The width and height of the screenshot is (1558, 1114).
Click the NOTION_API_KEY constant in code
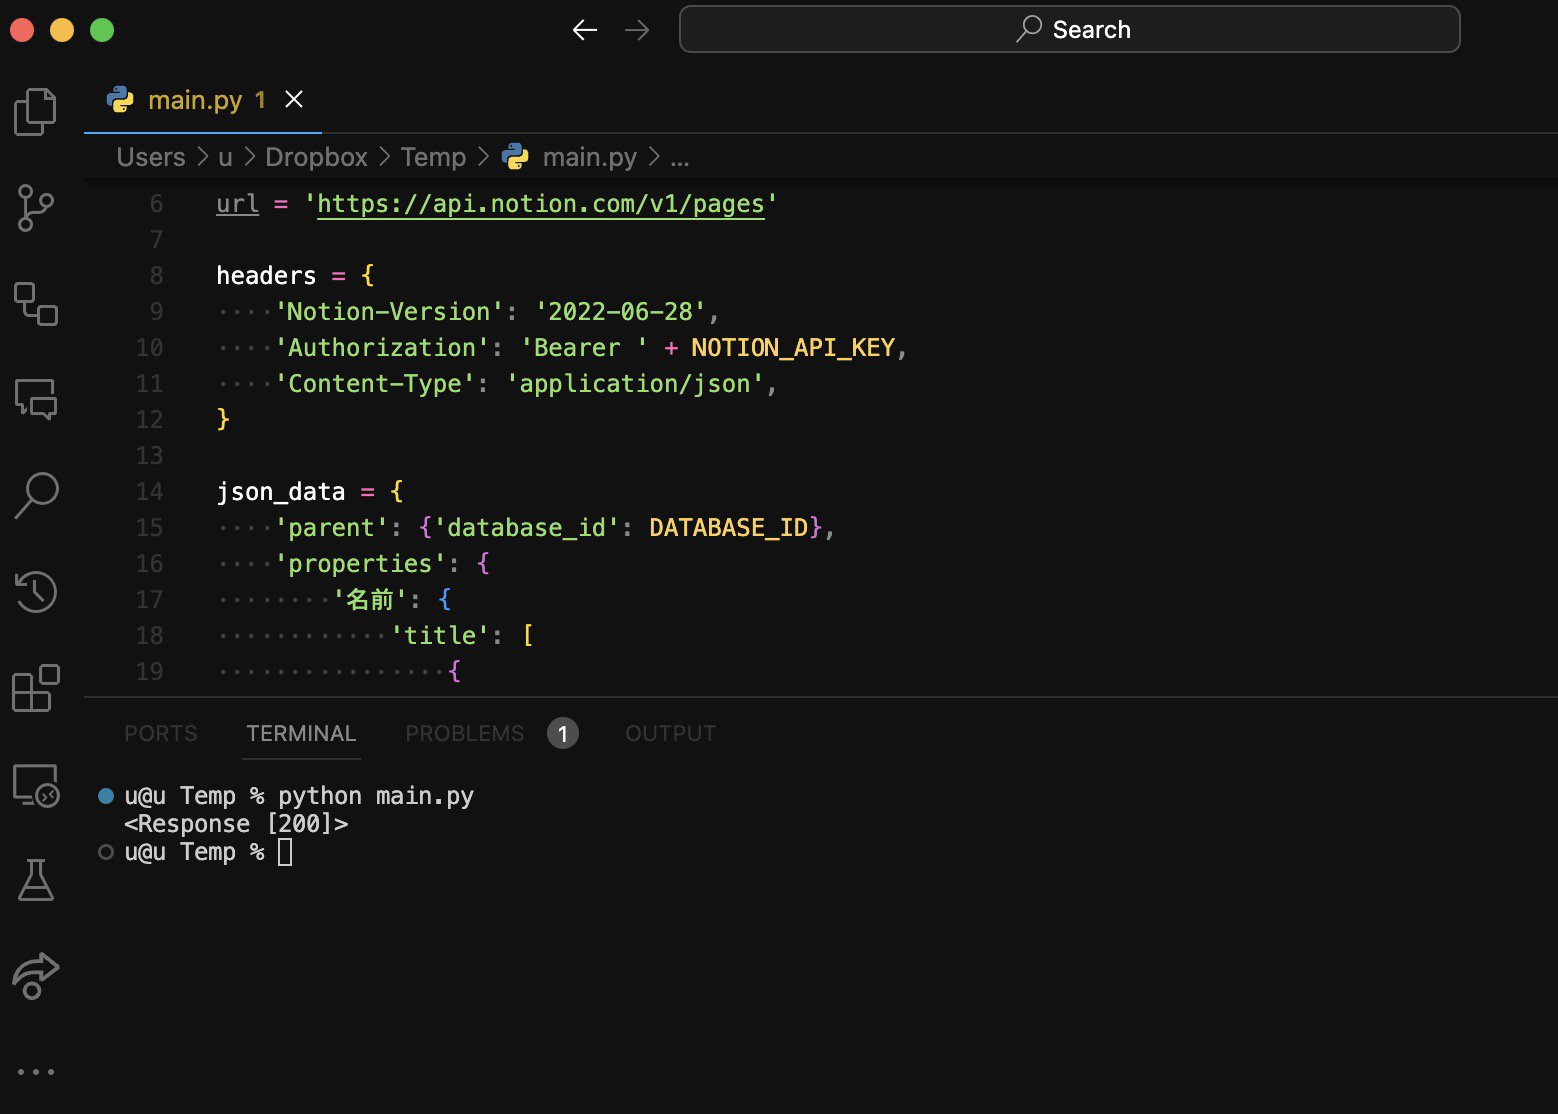point(793,347)
